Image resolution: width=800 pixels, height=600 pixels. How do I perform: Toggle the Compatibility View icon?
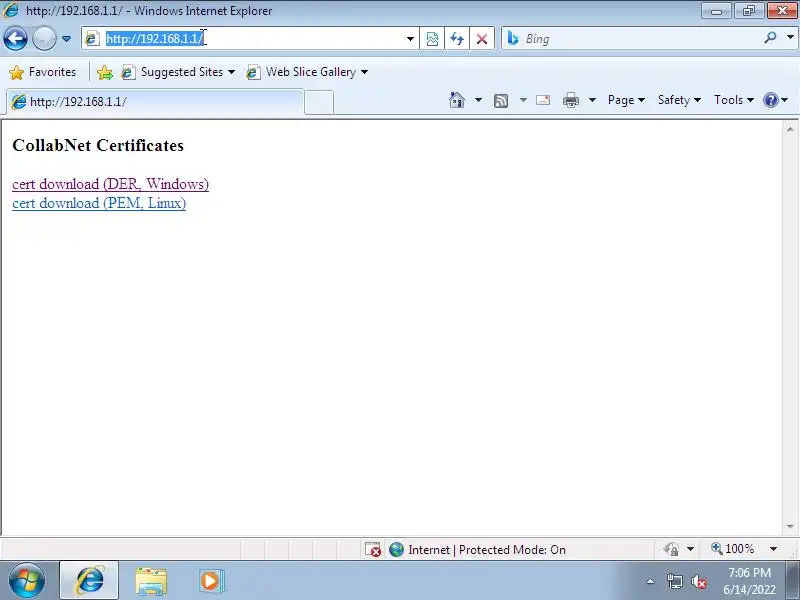[432, 39]
